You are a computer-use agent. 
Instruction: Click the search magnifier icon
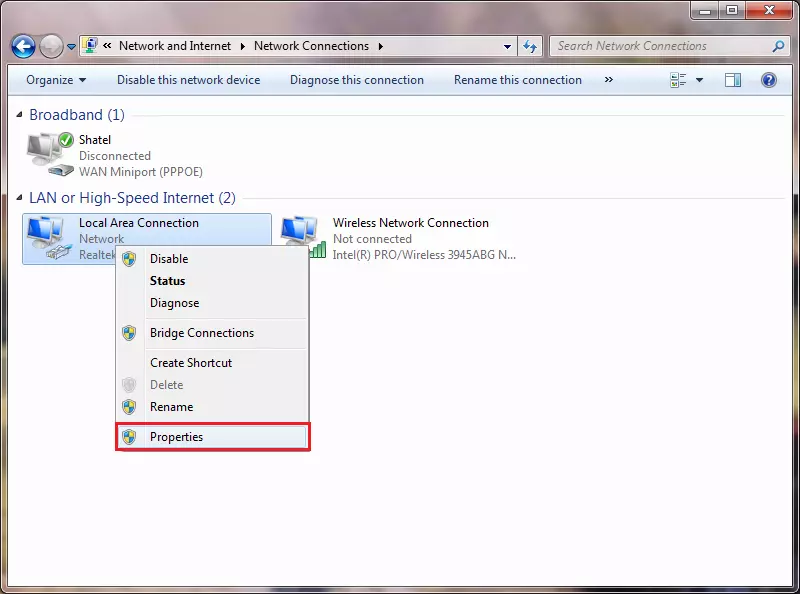coord(778,46)
